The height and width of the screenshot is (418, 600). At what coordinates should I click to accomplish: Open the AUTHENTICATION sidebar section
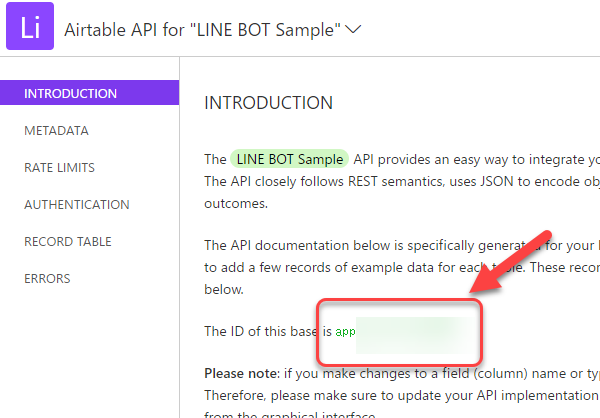point(76,205)
